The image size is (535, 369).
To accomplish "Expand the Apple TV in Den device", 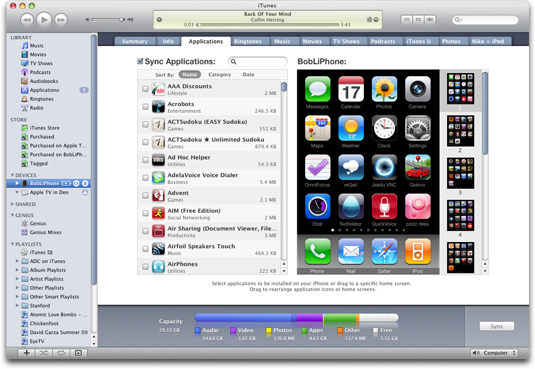I will (17, 192).
